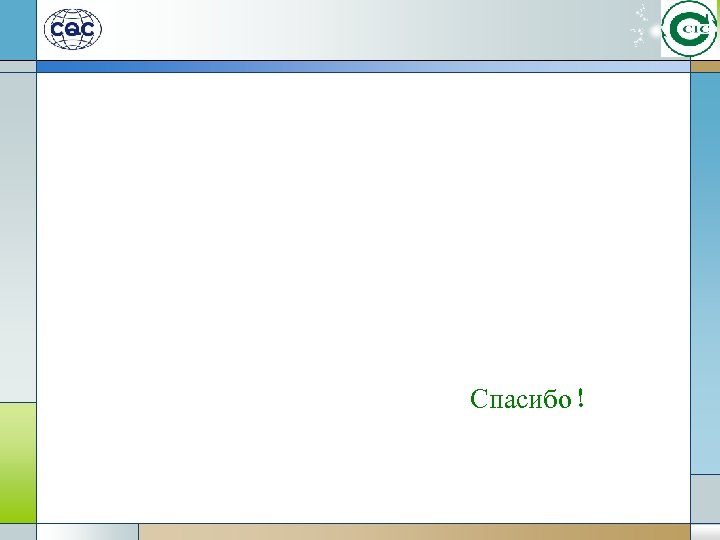
Task: Click the blue square in top-left corner
Action: pyautogui.click(x=17, y=29)
